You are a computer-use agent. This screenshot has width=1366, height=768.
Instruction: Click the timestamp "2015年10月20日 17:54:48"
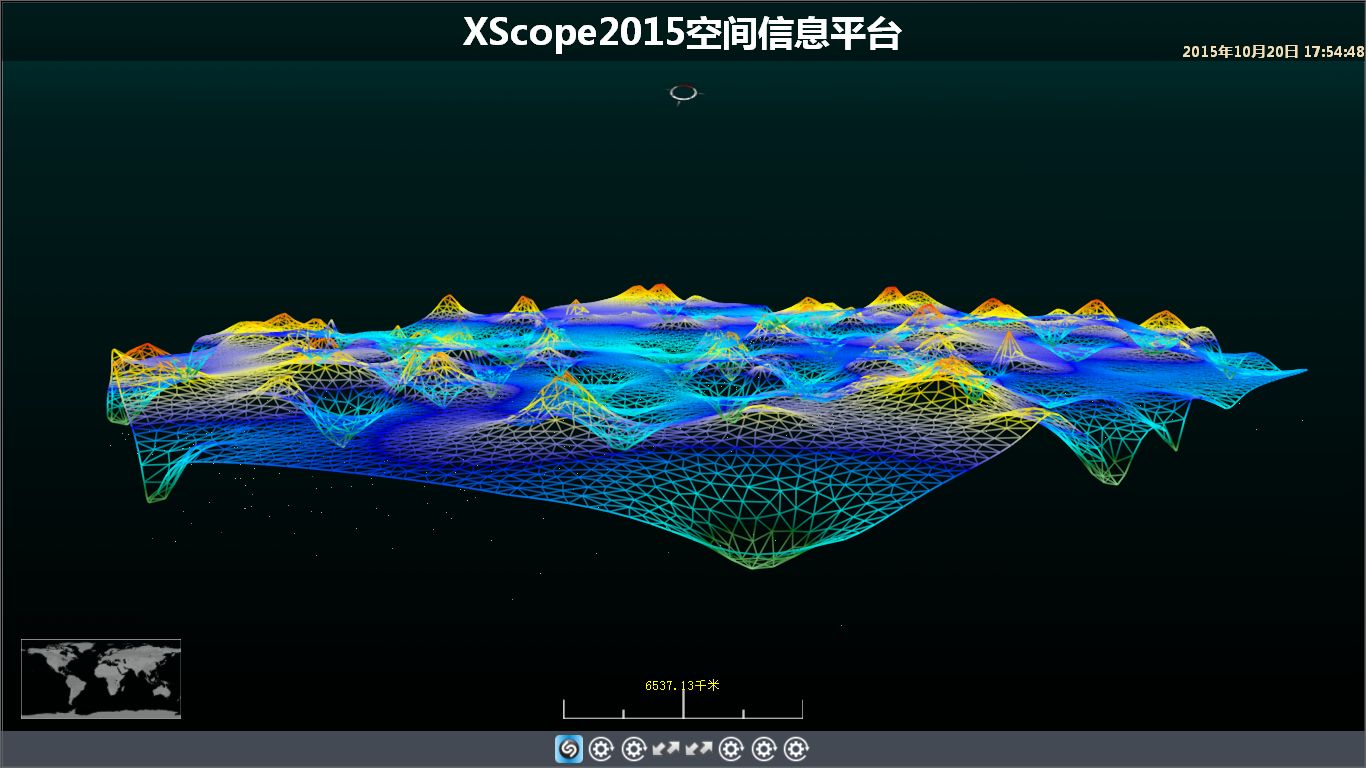point(1273,51)
